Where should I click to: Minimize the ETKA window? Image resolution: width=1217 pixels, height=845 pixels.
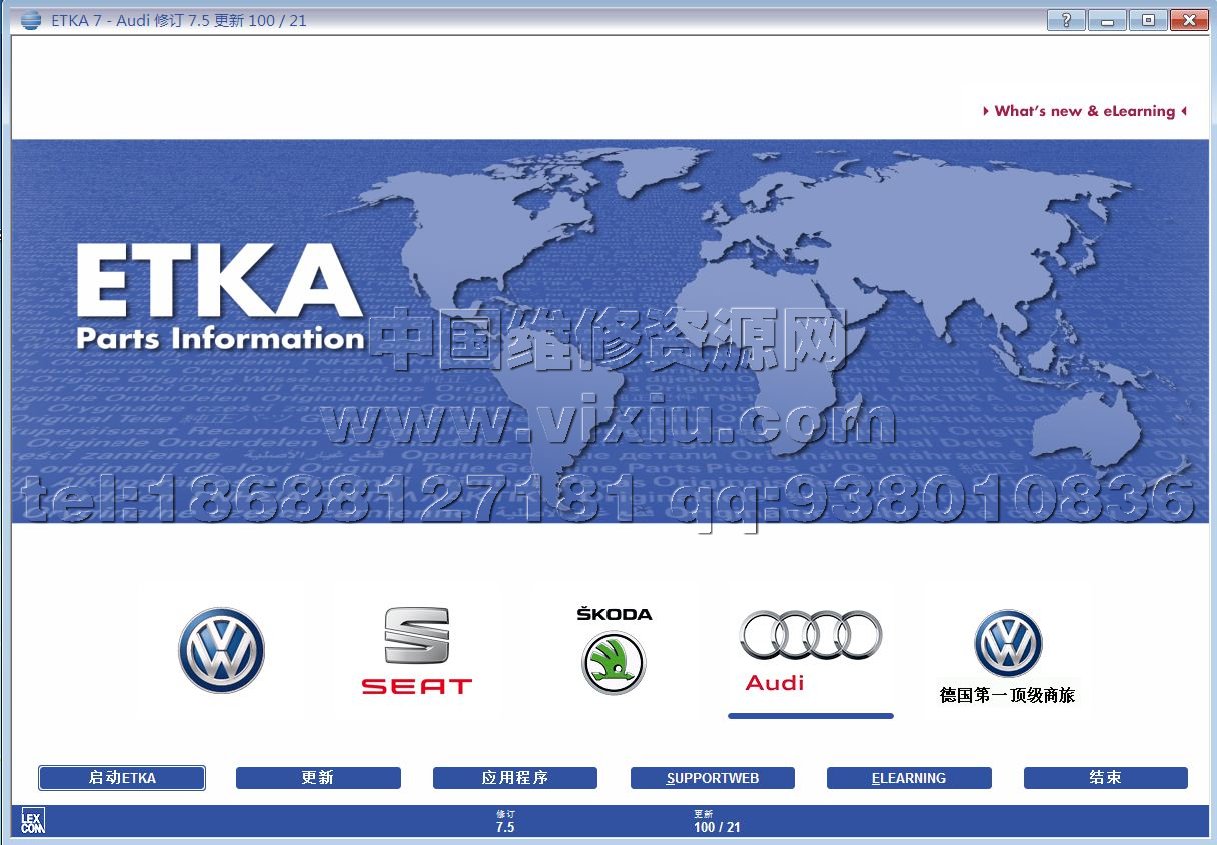pos(1107,20)
